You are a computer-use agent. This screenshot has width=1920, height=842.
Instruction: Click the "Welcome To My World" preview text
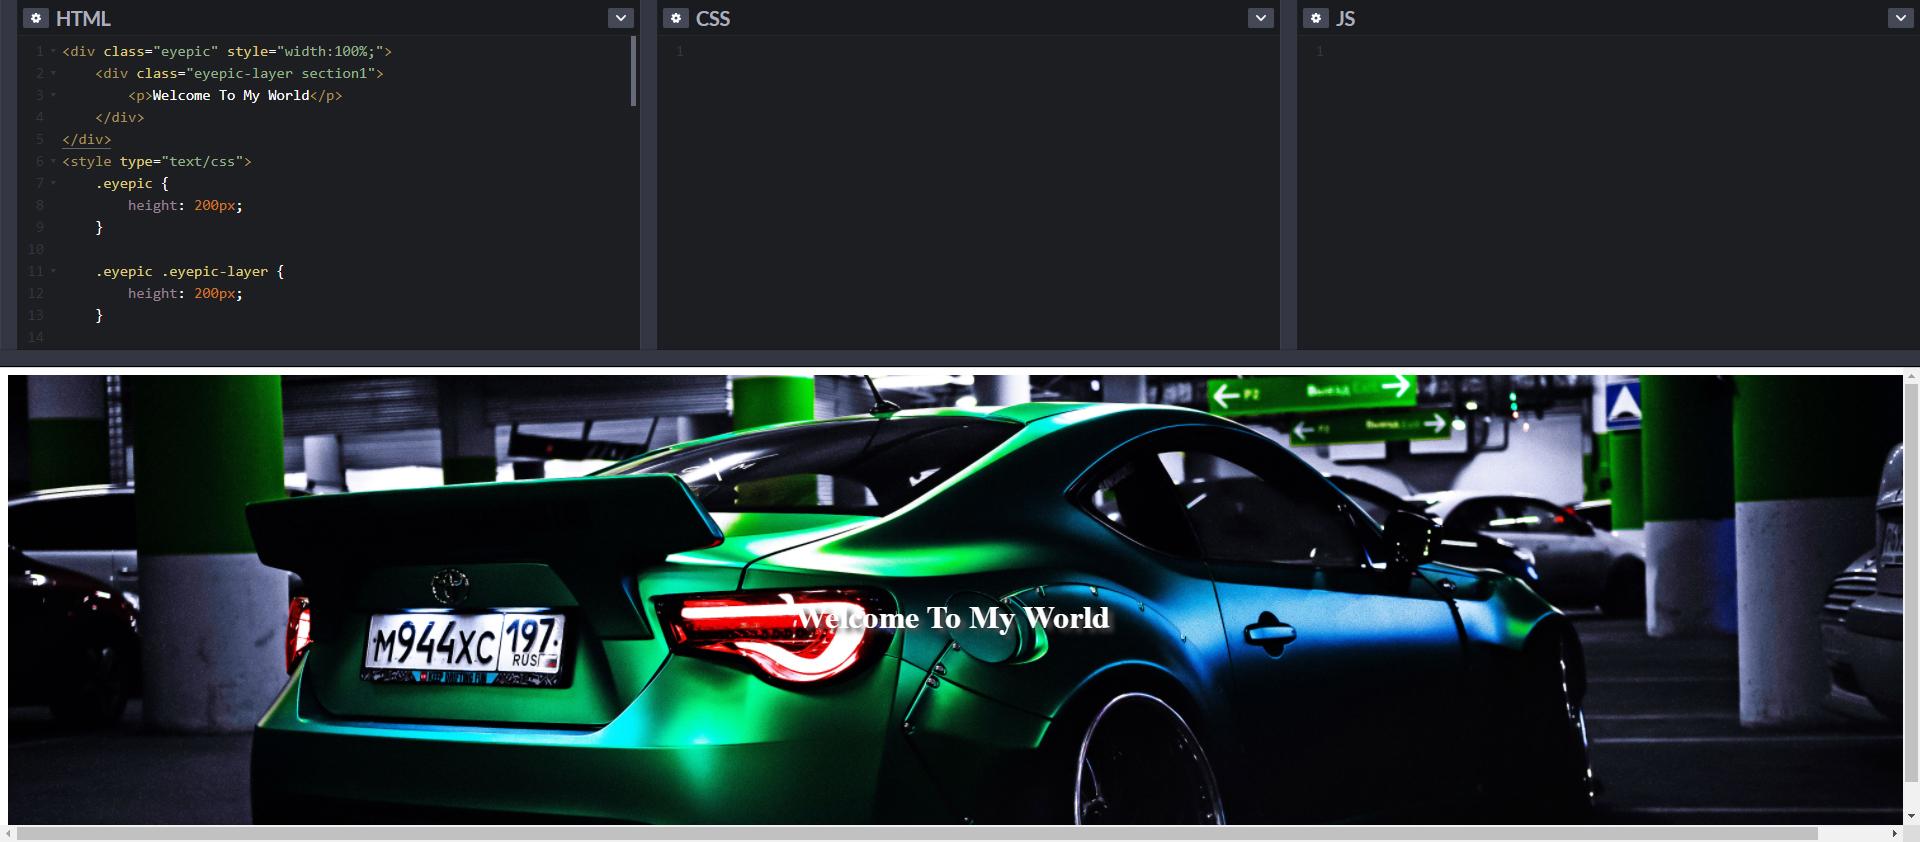[953, 618]
